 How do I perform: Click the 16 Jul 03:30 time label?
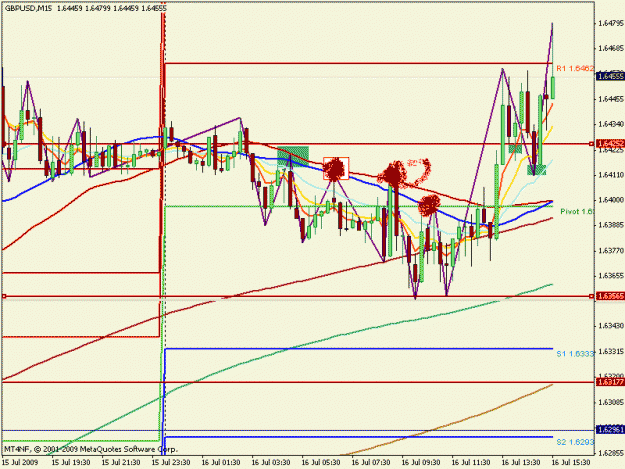271,463
